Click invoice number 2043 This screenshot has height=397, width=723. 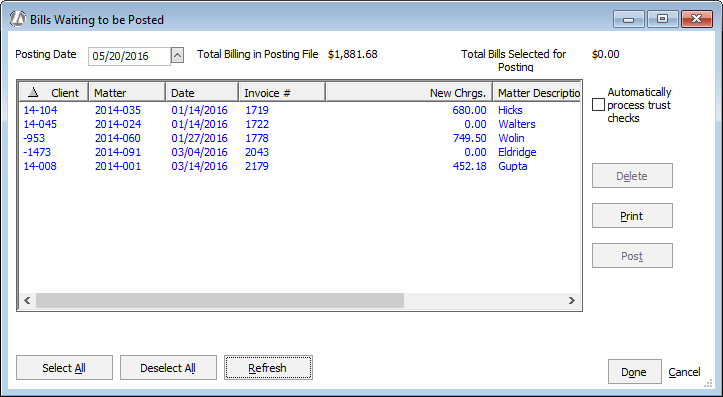pyautogui.click(x=257, y=152)
